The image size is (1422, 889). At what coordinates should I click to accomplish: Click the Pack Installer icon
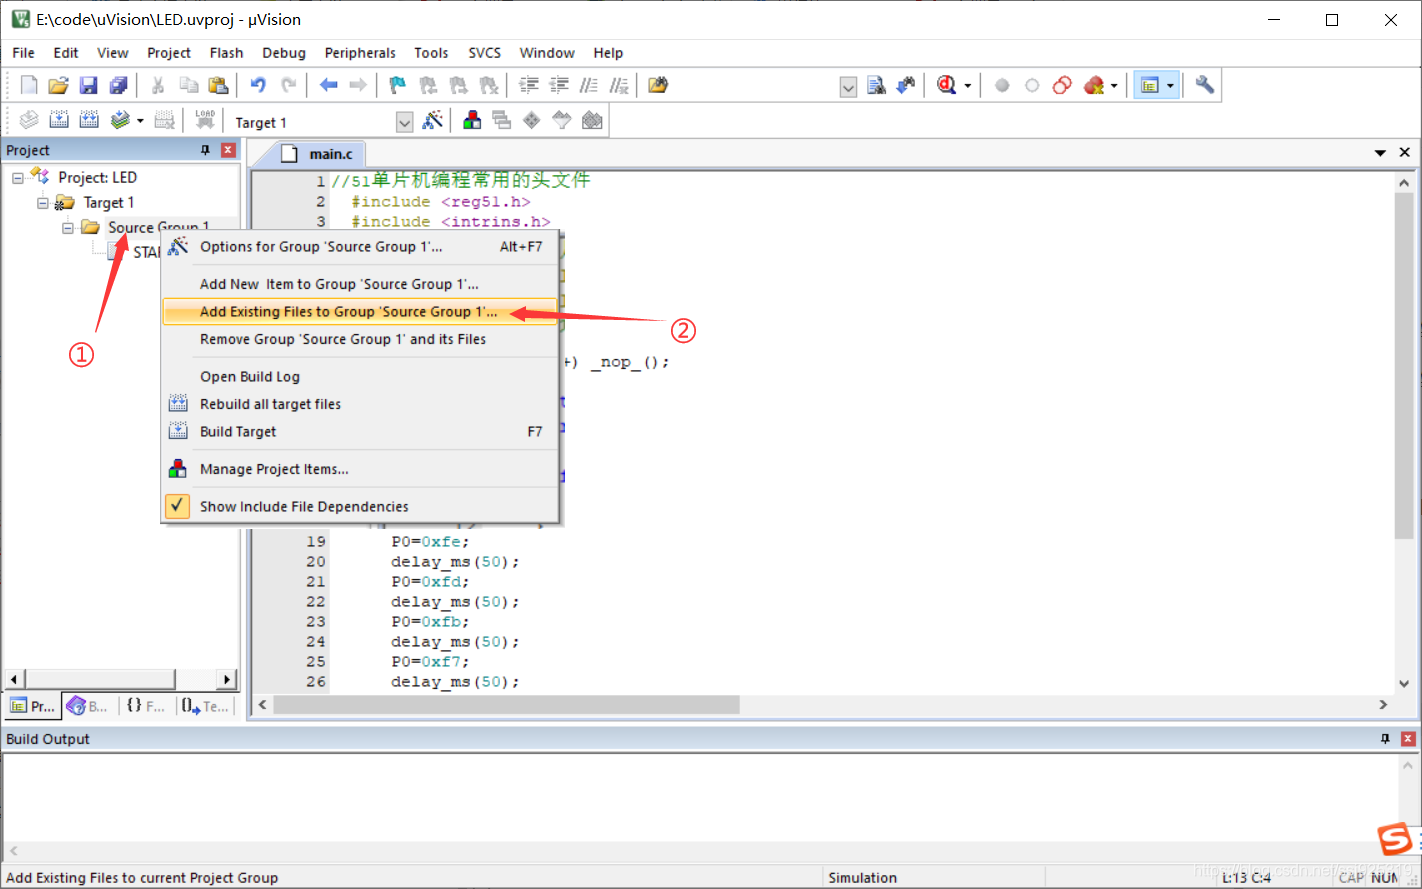point(592,121)
